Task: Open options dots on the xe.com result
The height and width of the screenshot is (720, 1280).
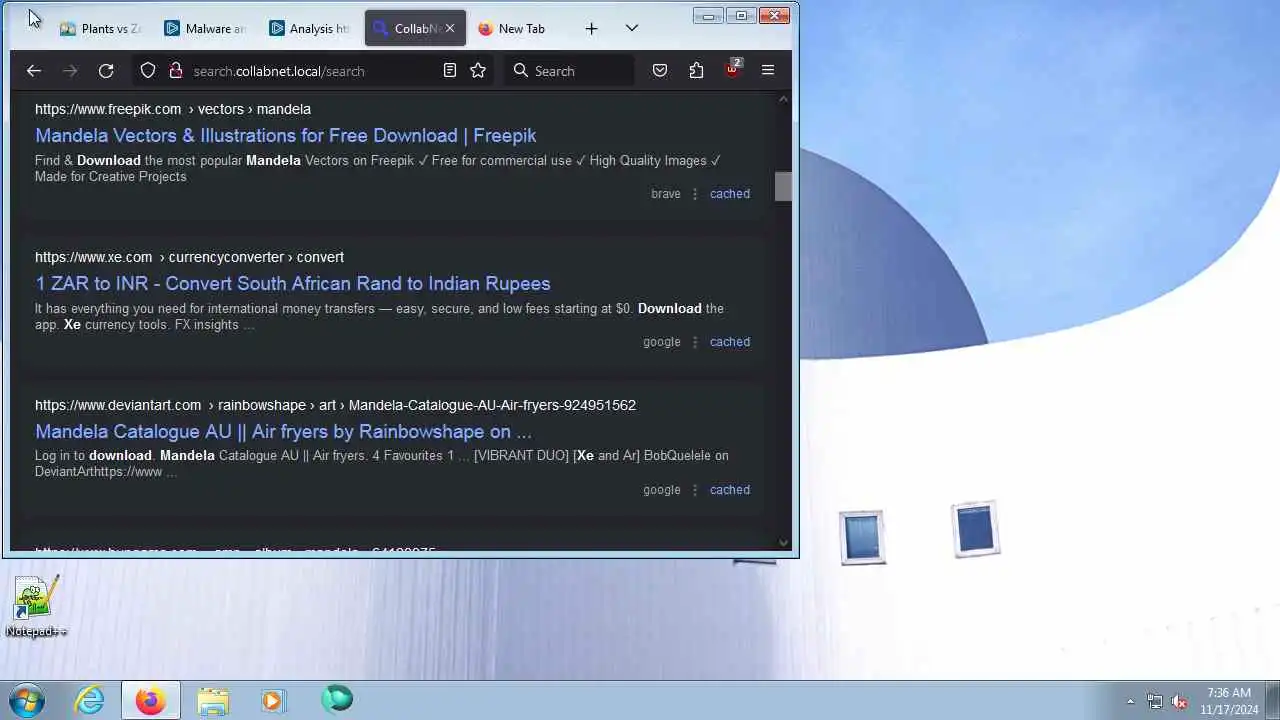Action: pos(695,342)
